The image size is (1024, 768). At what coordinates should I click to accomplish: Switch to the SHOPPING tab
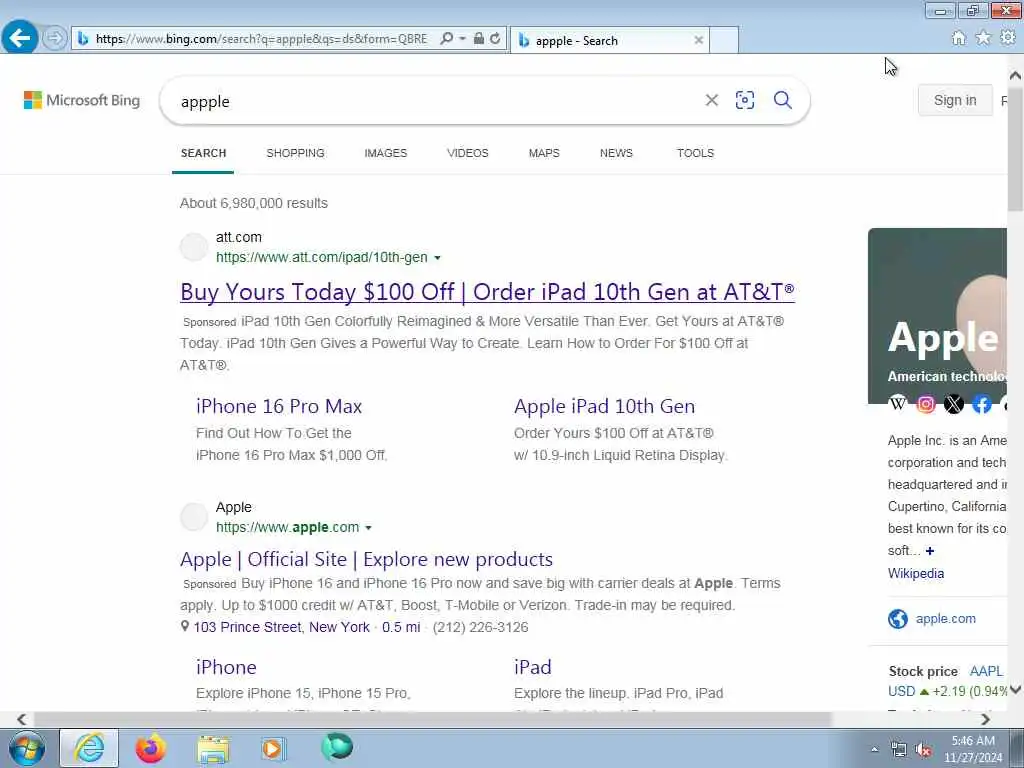pos(295,153)
